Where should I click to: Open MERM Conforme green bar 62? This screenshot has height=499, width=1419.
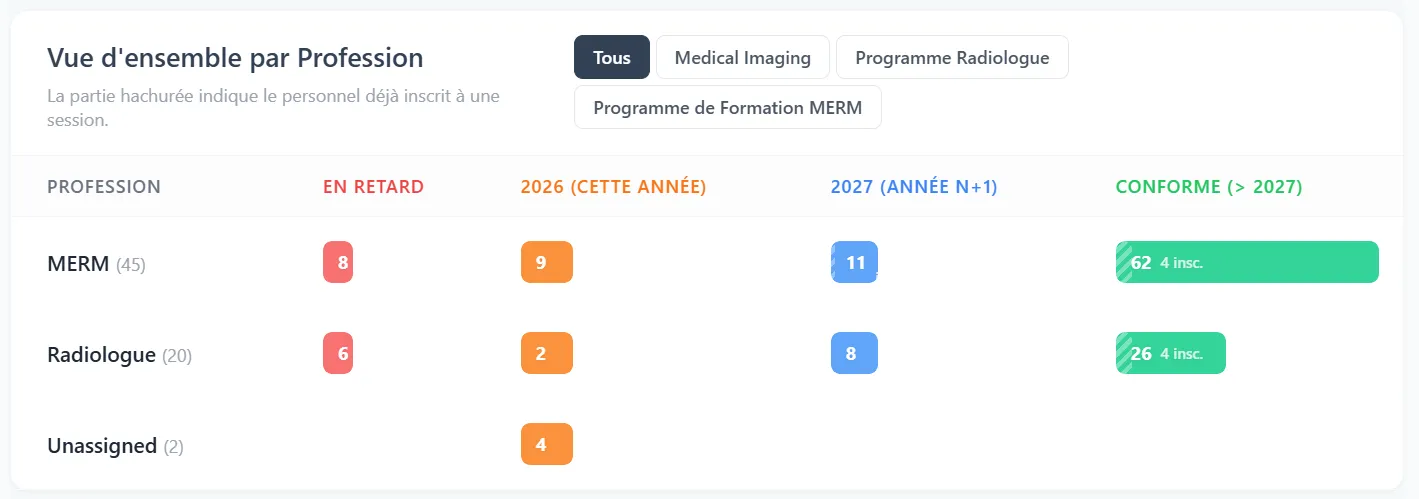click(x=1247, y=262)
